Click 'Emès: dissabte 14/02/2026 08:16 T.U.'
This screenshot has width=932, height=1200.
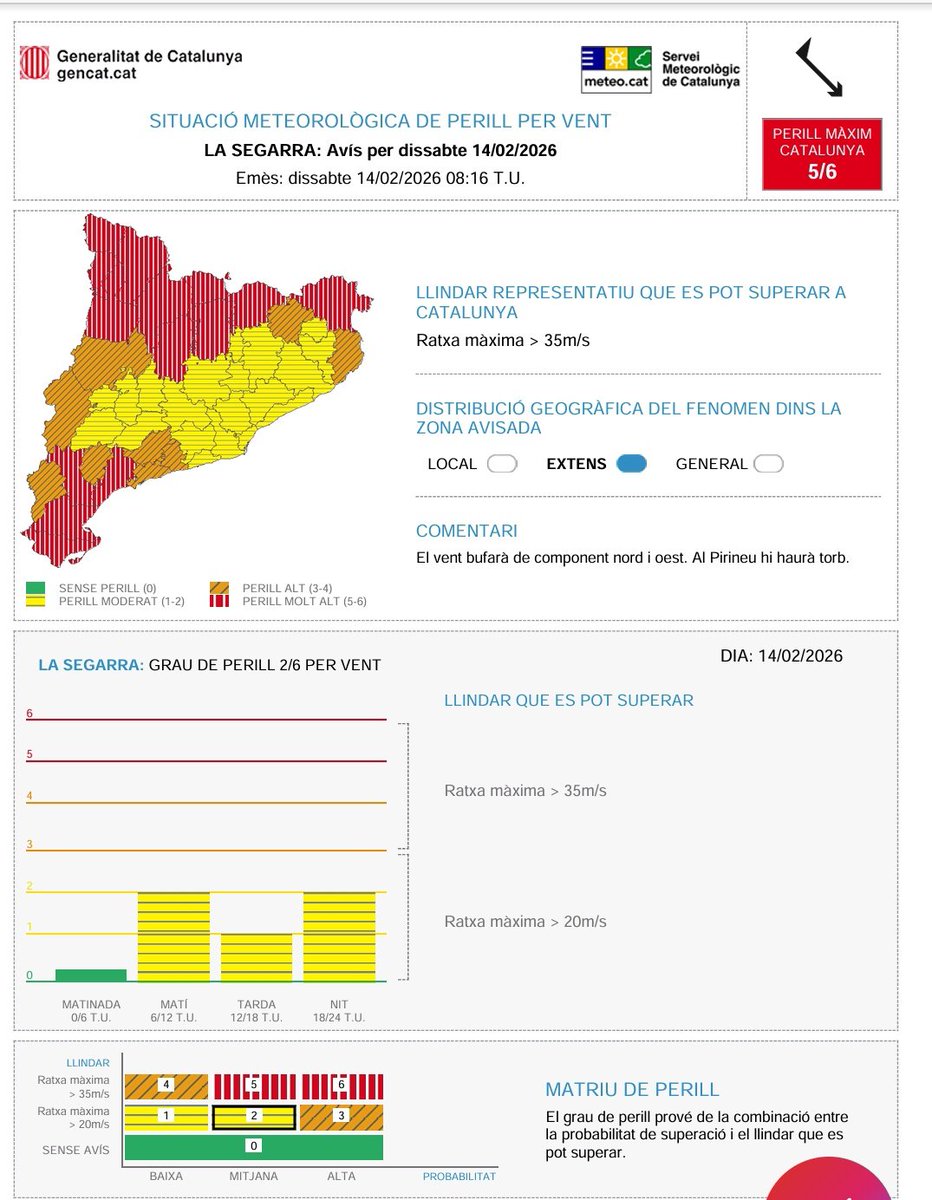(380, 178)
